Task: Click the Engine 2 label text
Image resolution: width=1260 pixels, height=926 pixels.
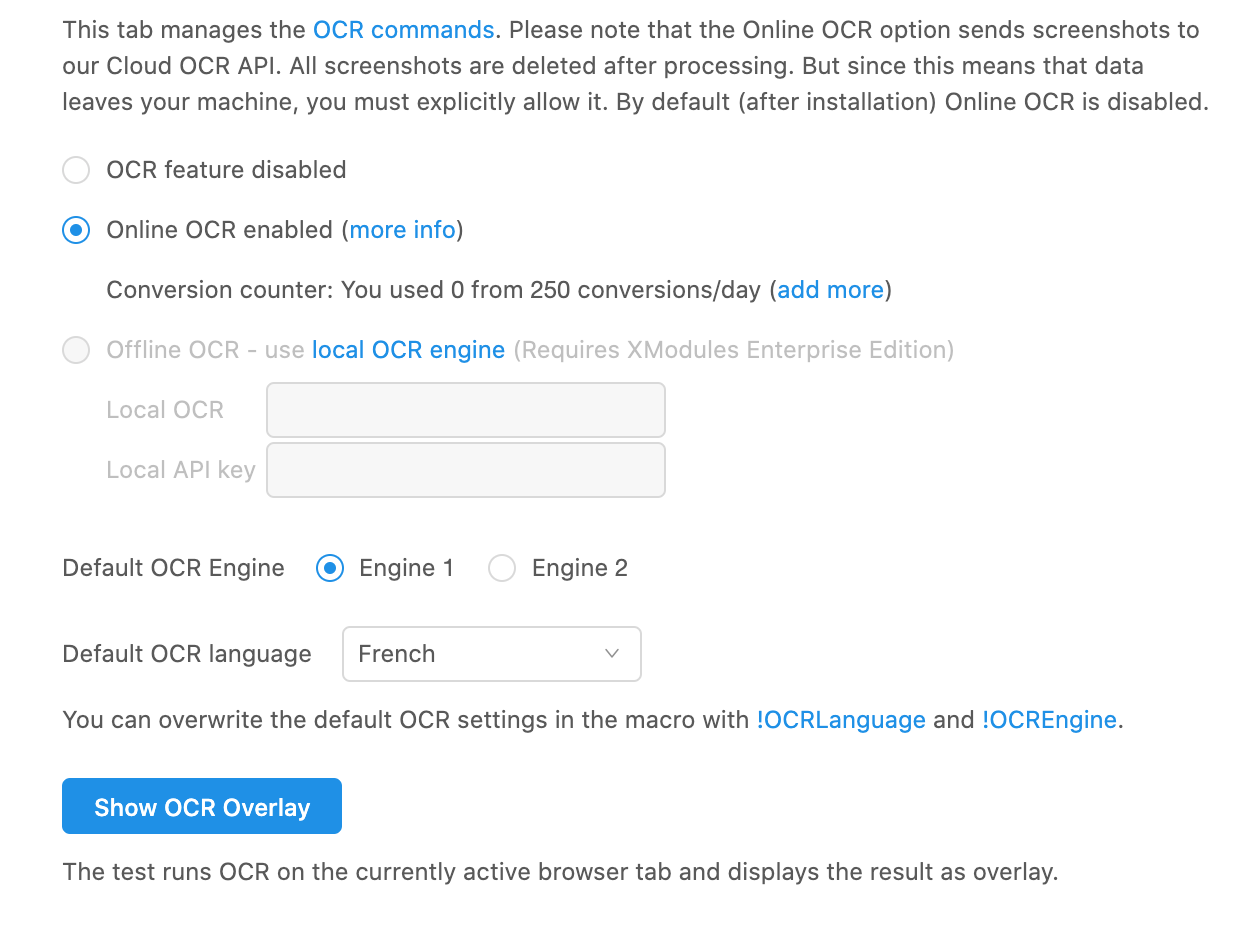Action: 580,568
